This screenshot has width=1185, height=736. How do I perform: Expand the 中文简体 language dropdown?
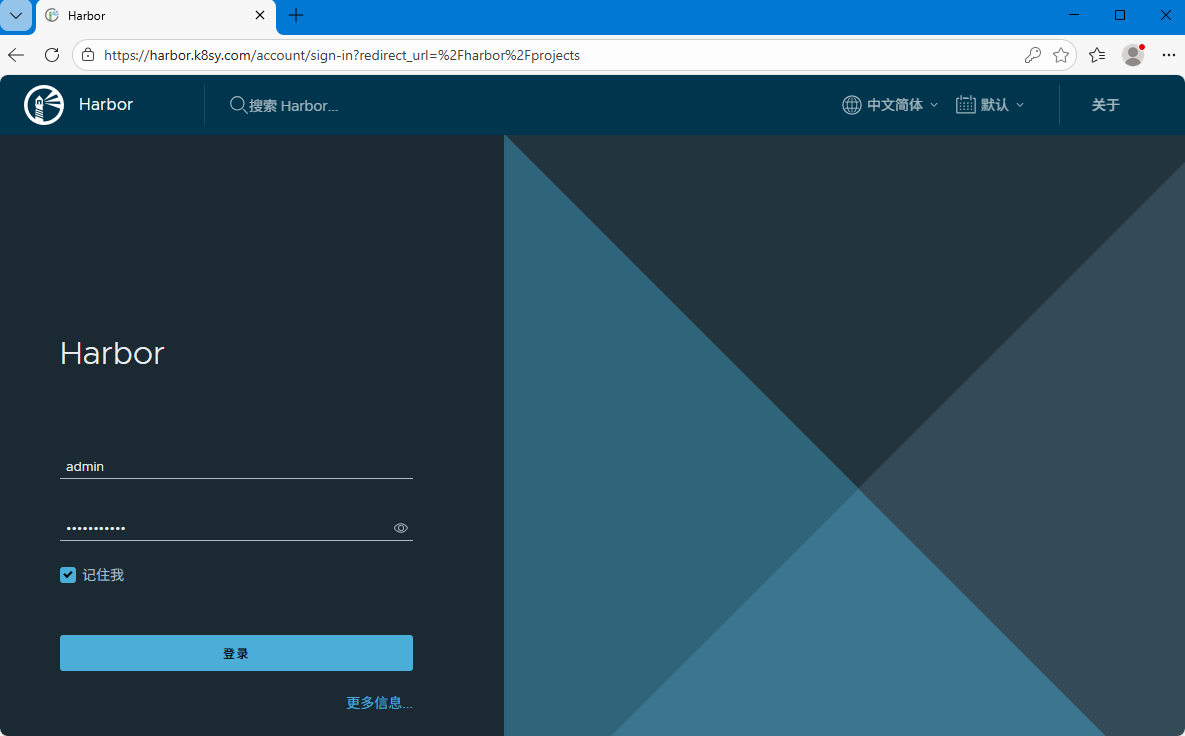point(902,105)
